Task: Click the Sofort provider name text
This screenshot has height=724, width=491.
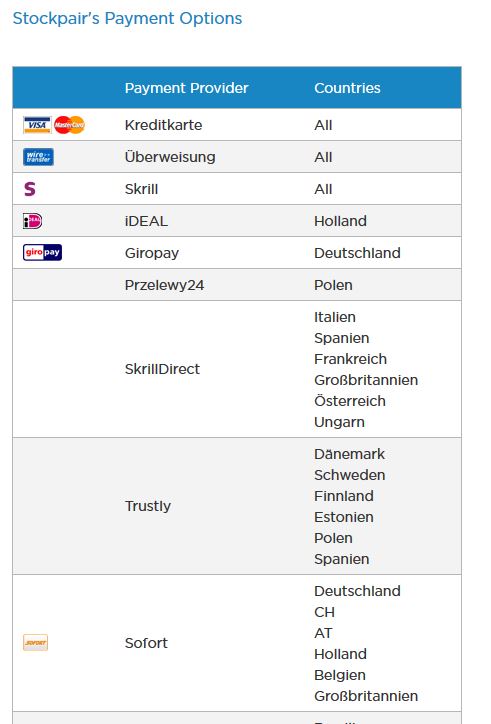Action: click(x=146, y=643)
